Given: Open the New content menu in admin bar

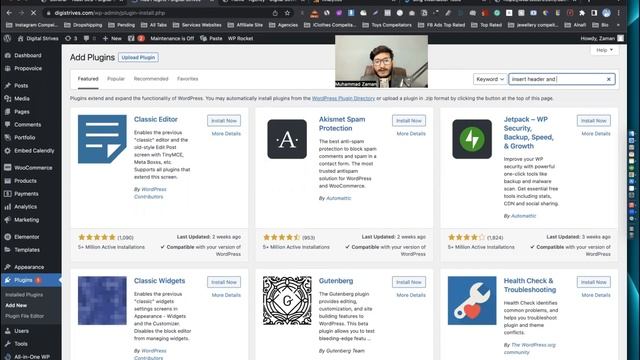Looking at the screenshot, I should pyautogui.click(x=112, y=38).
